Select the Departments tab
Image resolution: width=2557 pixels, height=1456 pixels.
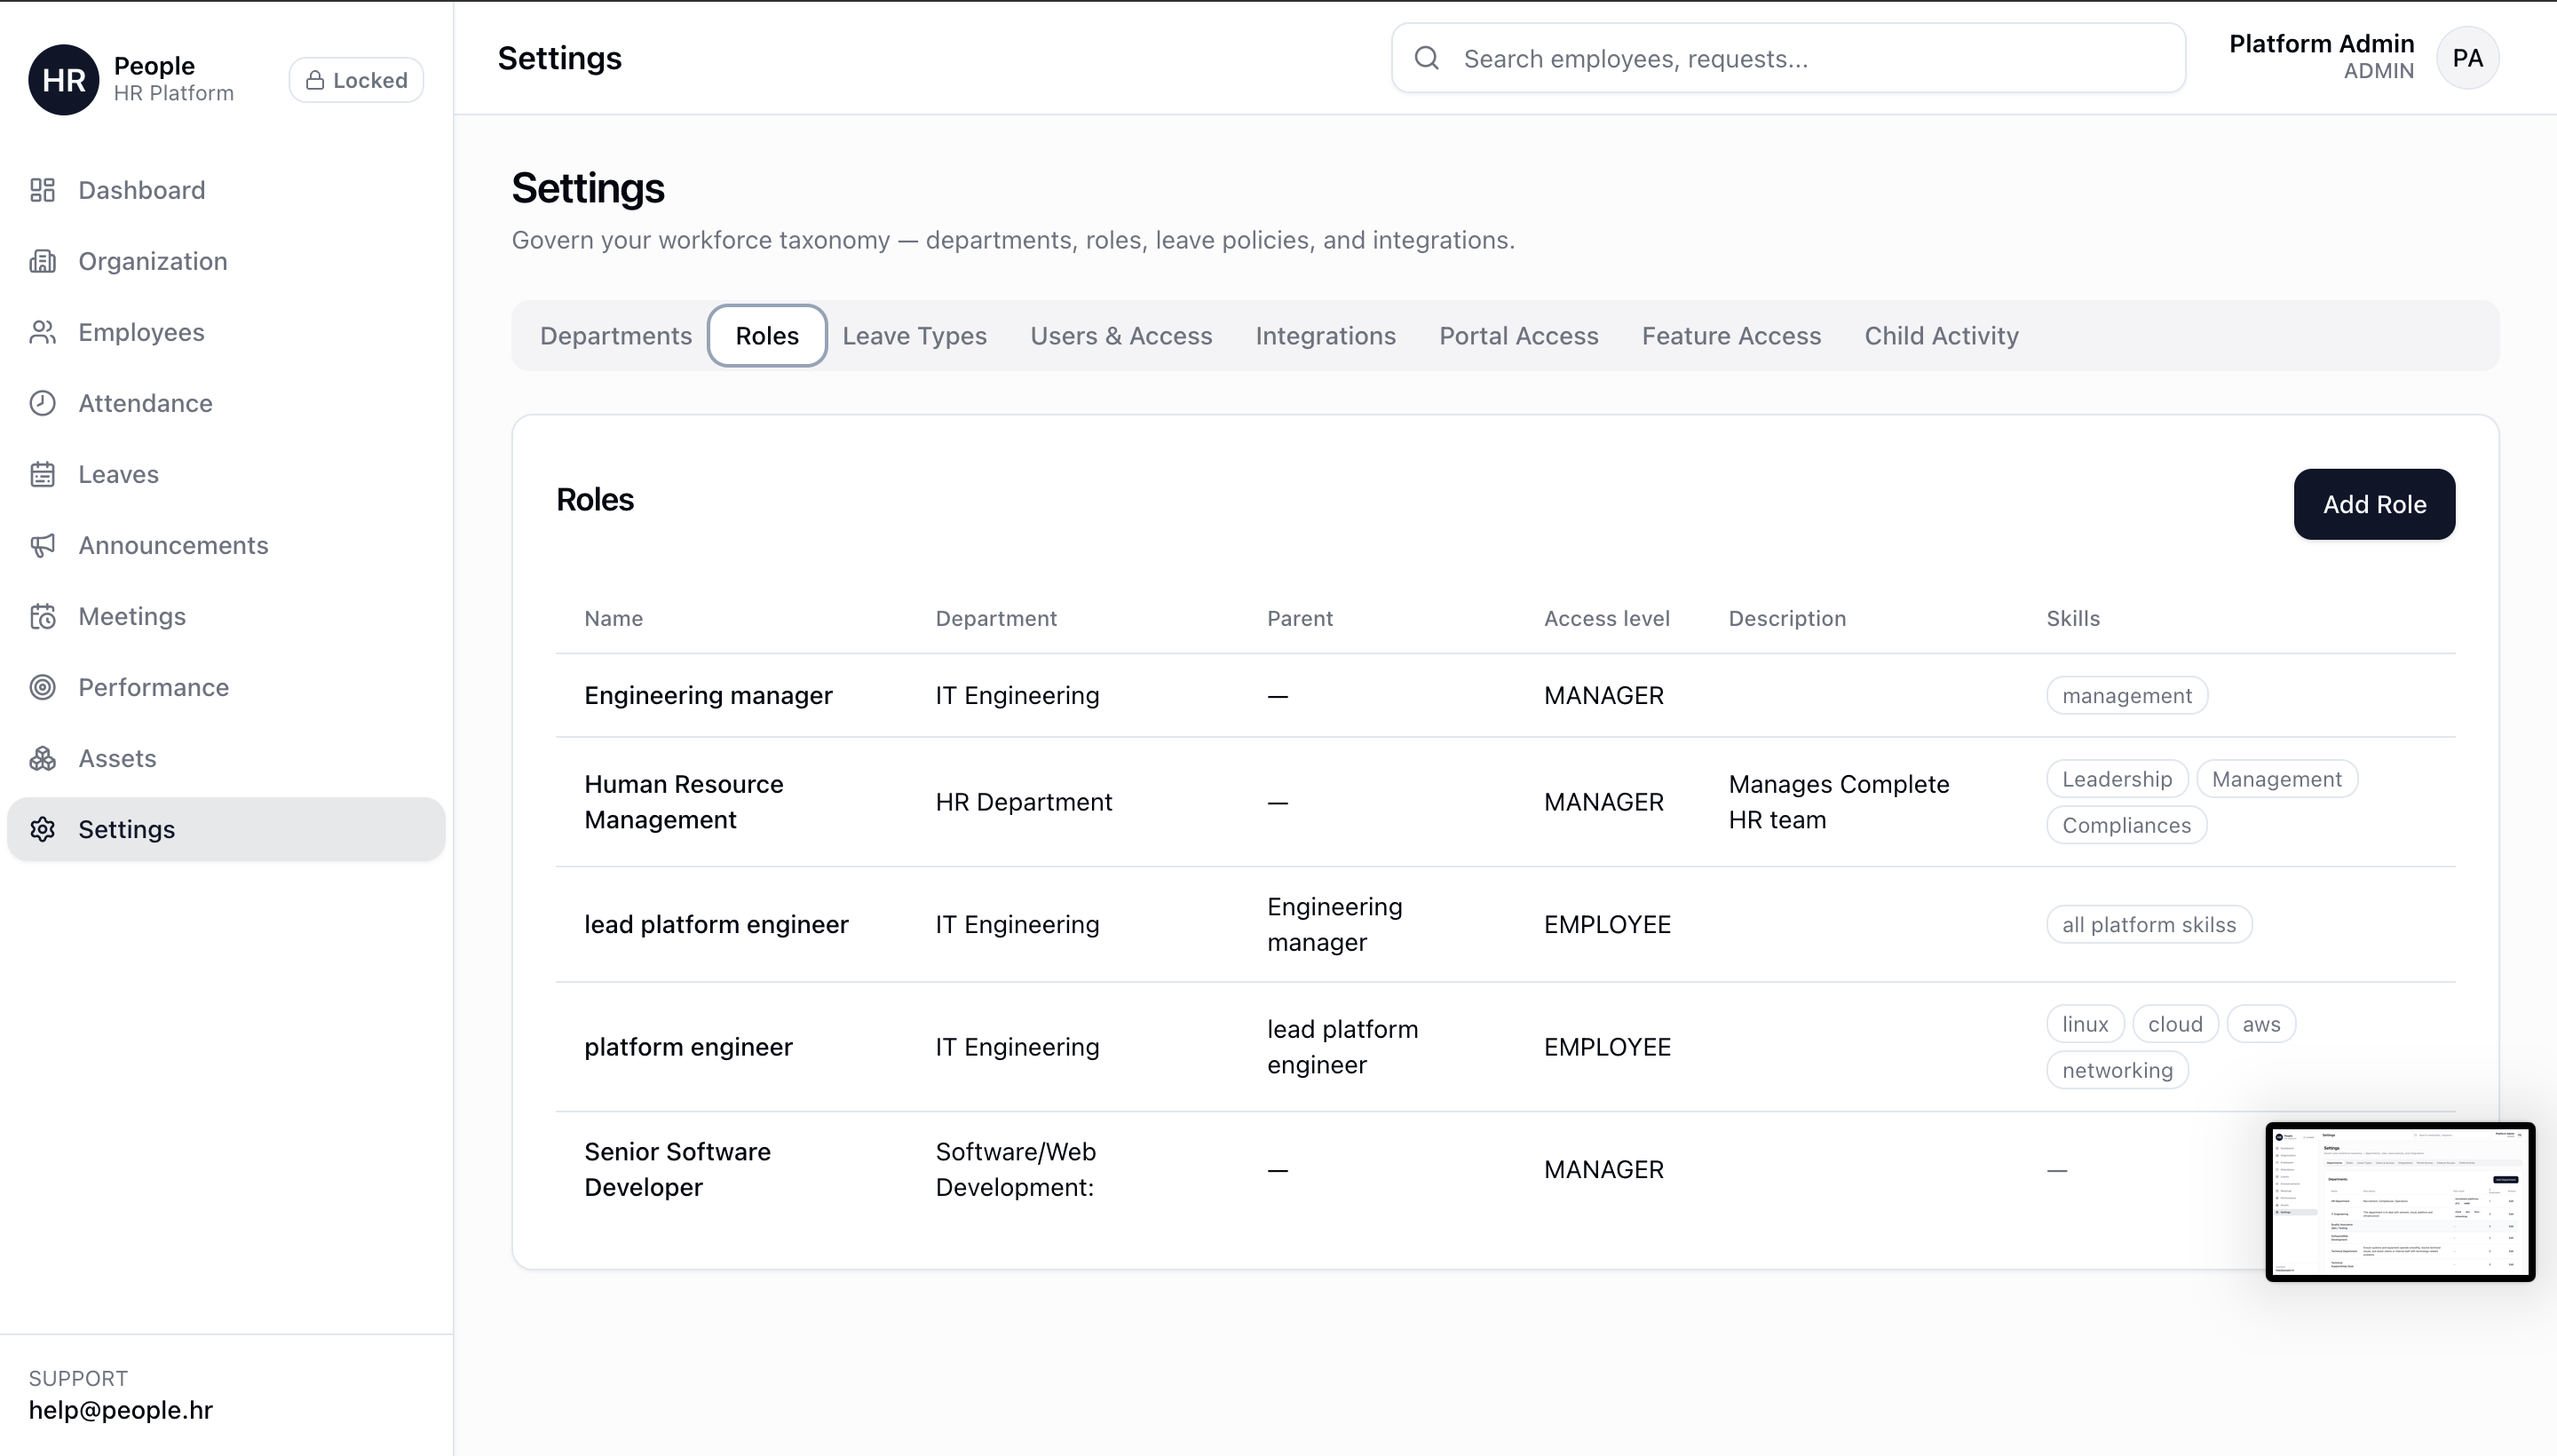(x=615, y=336)
